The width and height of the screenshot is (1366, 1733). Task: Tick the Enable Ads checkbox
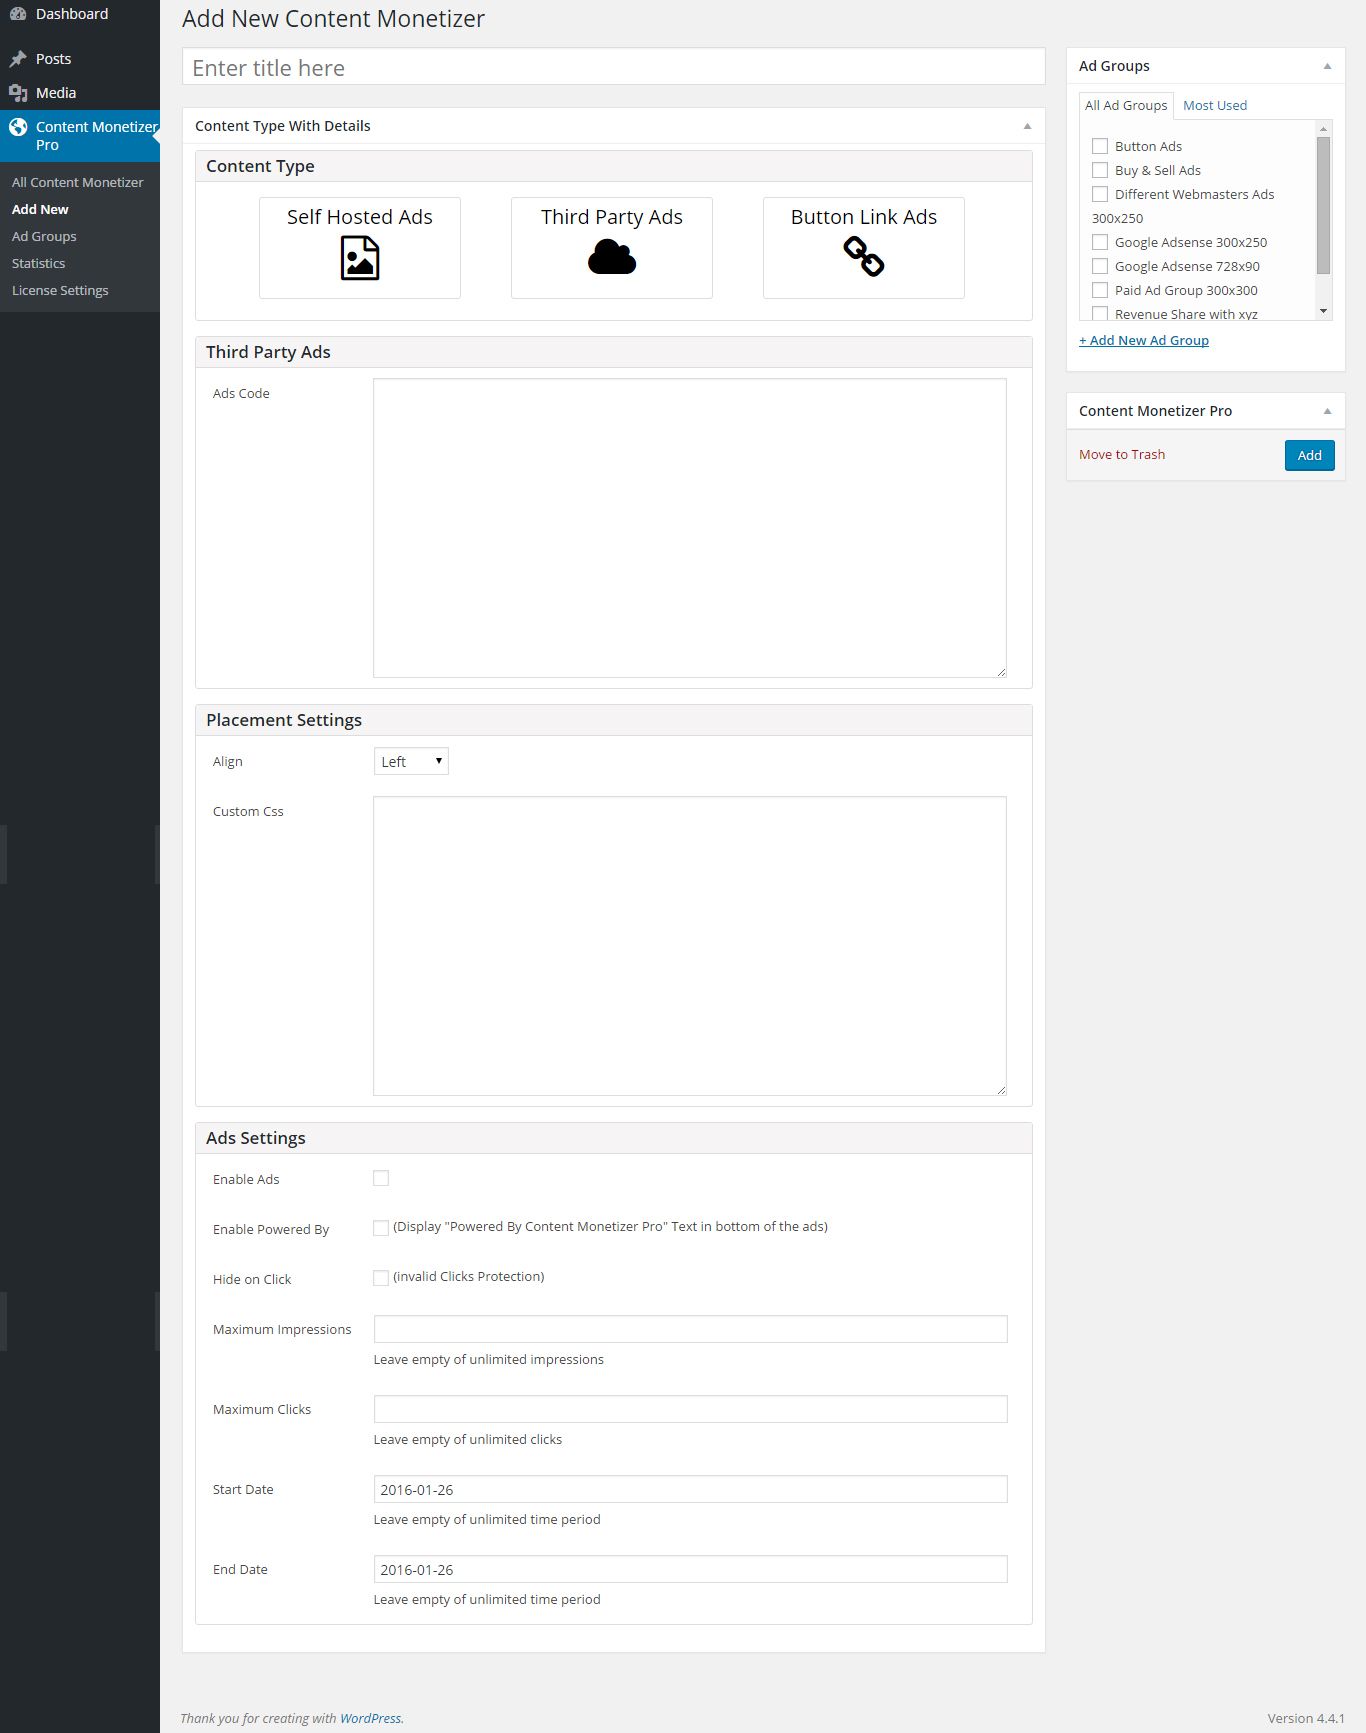[381, 1178]
